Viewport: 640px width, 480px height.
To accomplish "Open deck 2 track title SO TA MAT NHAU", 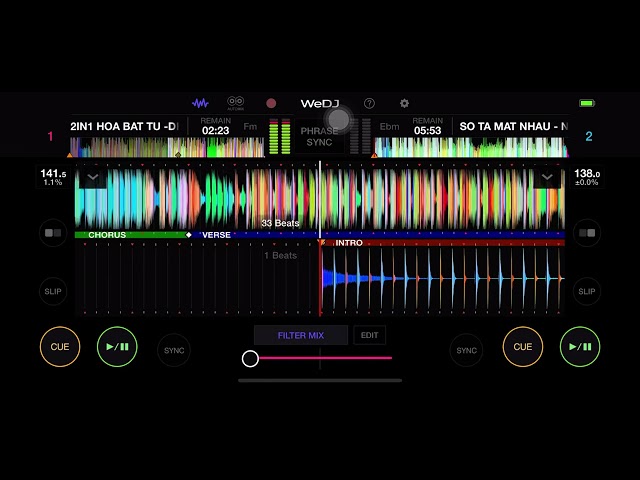I will click(x=514, y=127).
